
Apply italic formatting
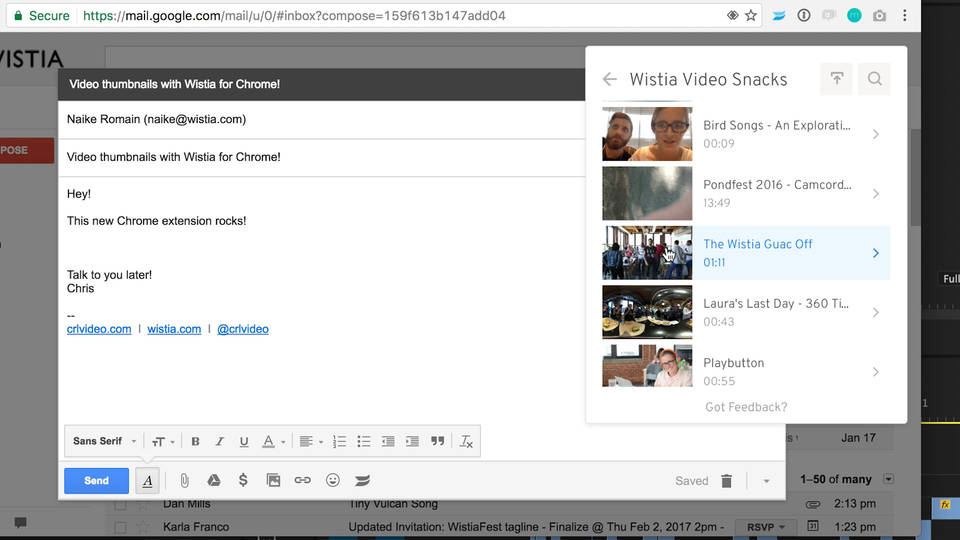click(219, 441)
